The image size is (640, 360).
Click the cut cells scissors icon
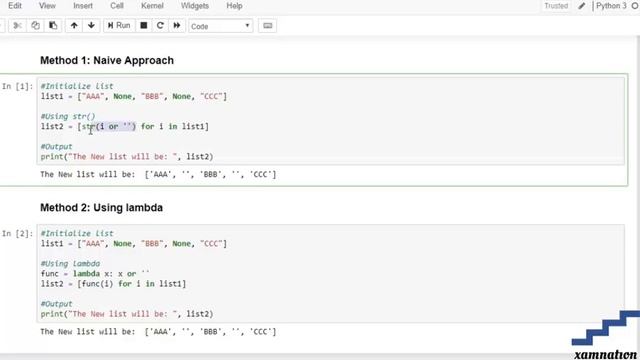[17, 26]
